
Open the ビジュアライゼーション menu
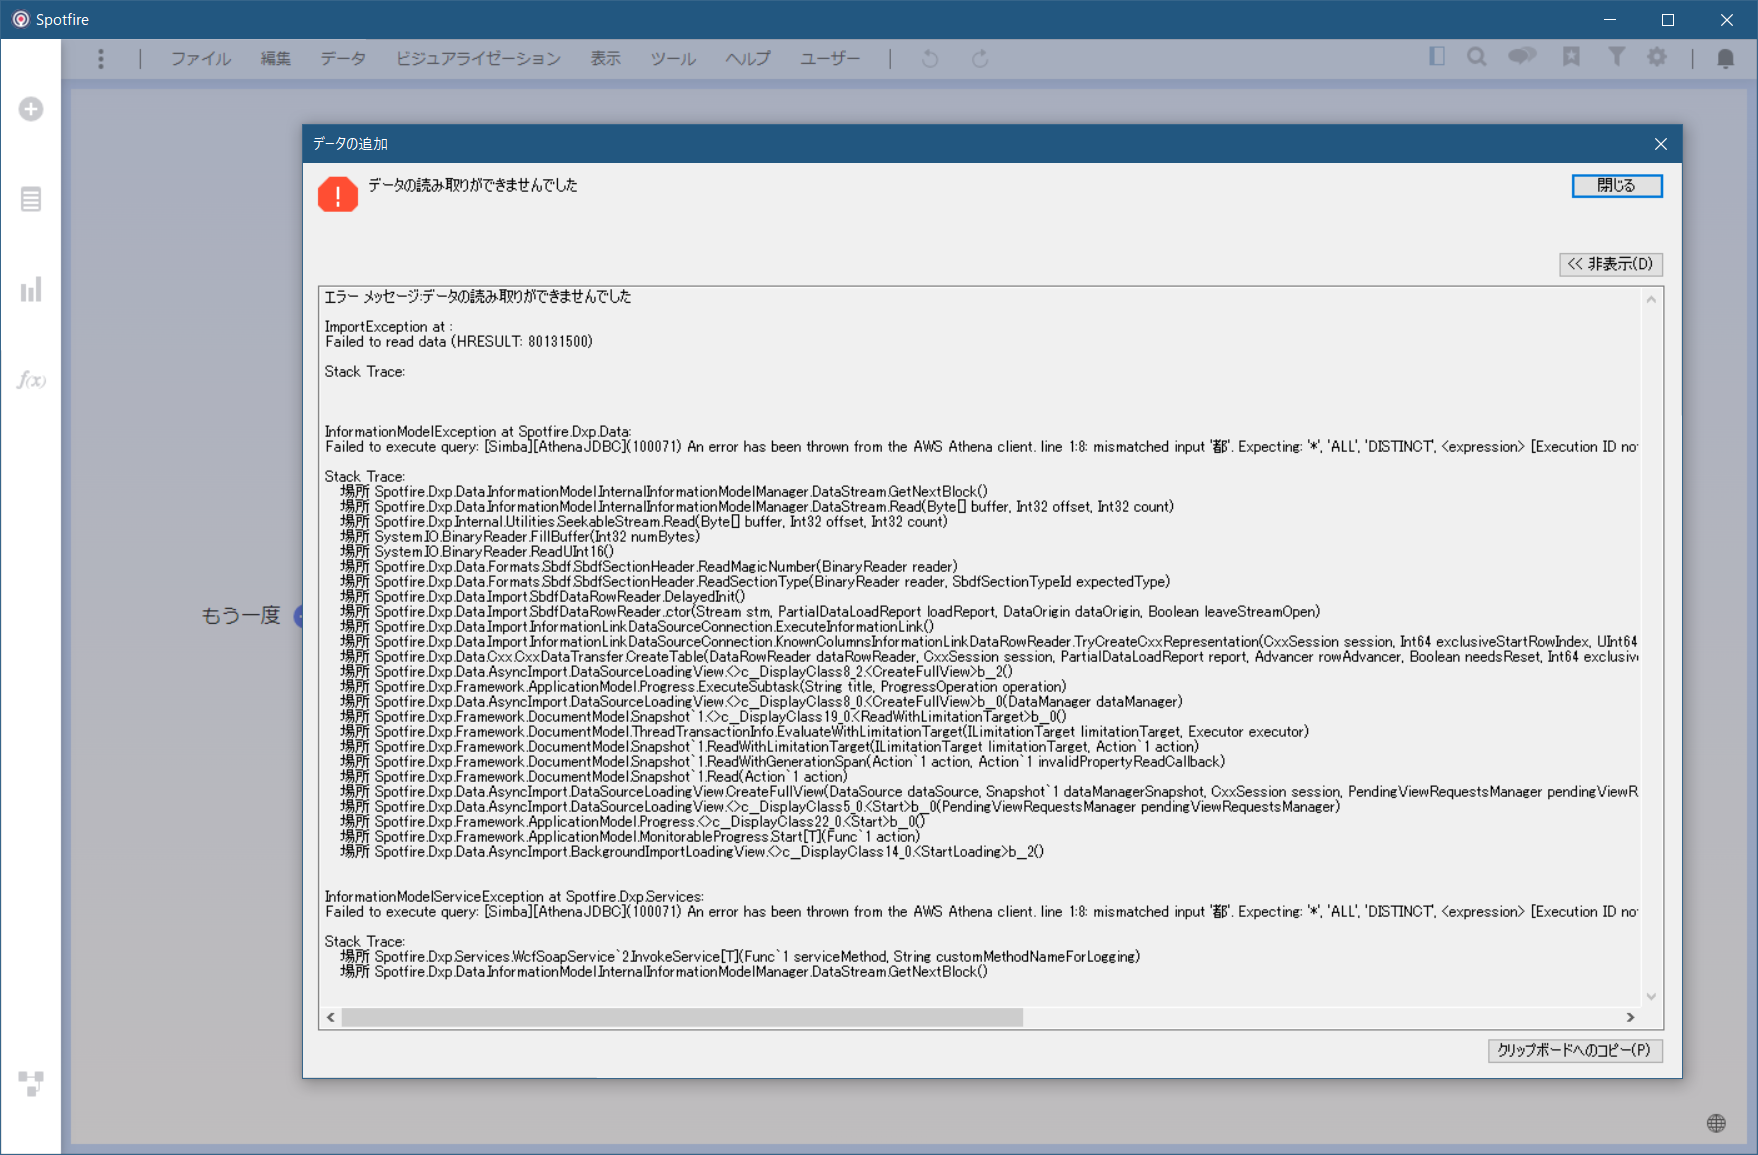click(478, 59)
